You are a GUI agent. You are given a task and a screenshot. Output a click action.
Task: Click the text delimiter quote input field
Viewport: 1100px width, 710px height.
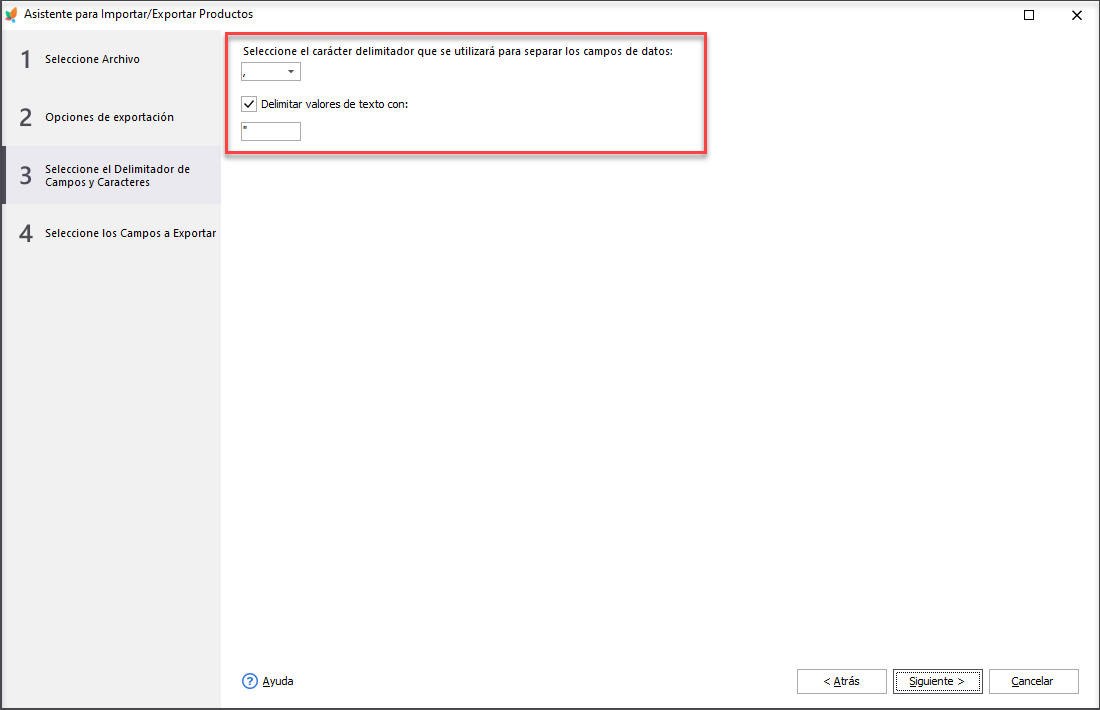tap(271, 131)
